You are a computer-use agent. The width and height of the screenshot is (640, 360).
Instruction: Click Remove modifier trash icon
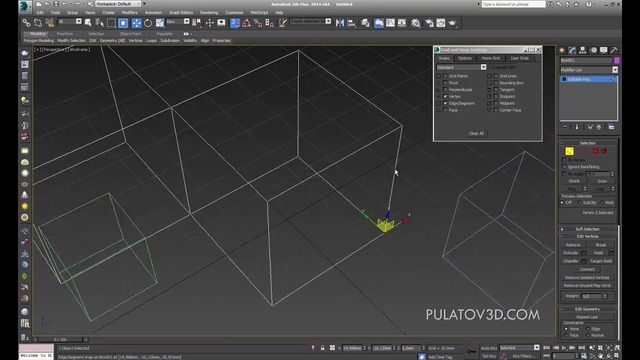click(x=599, y=127)
